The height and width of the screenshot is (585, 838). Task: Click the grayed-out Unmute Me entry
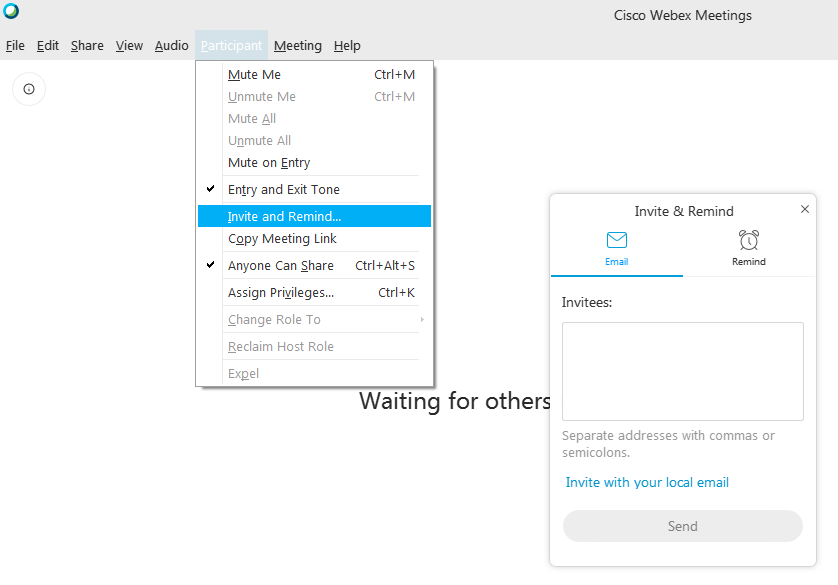coord(314,97)
